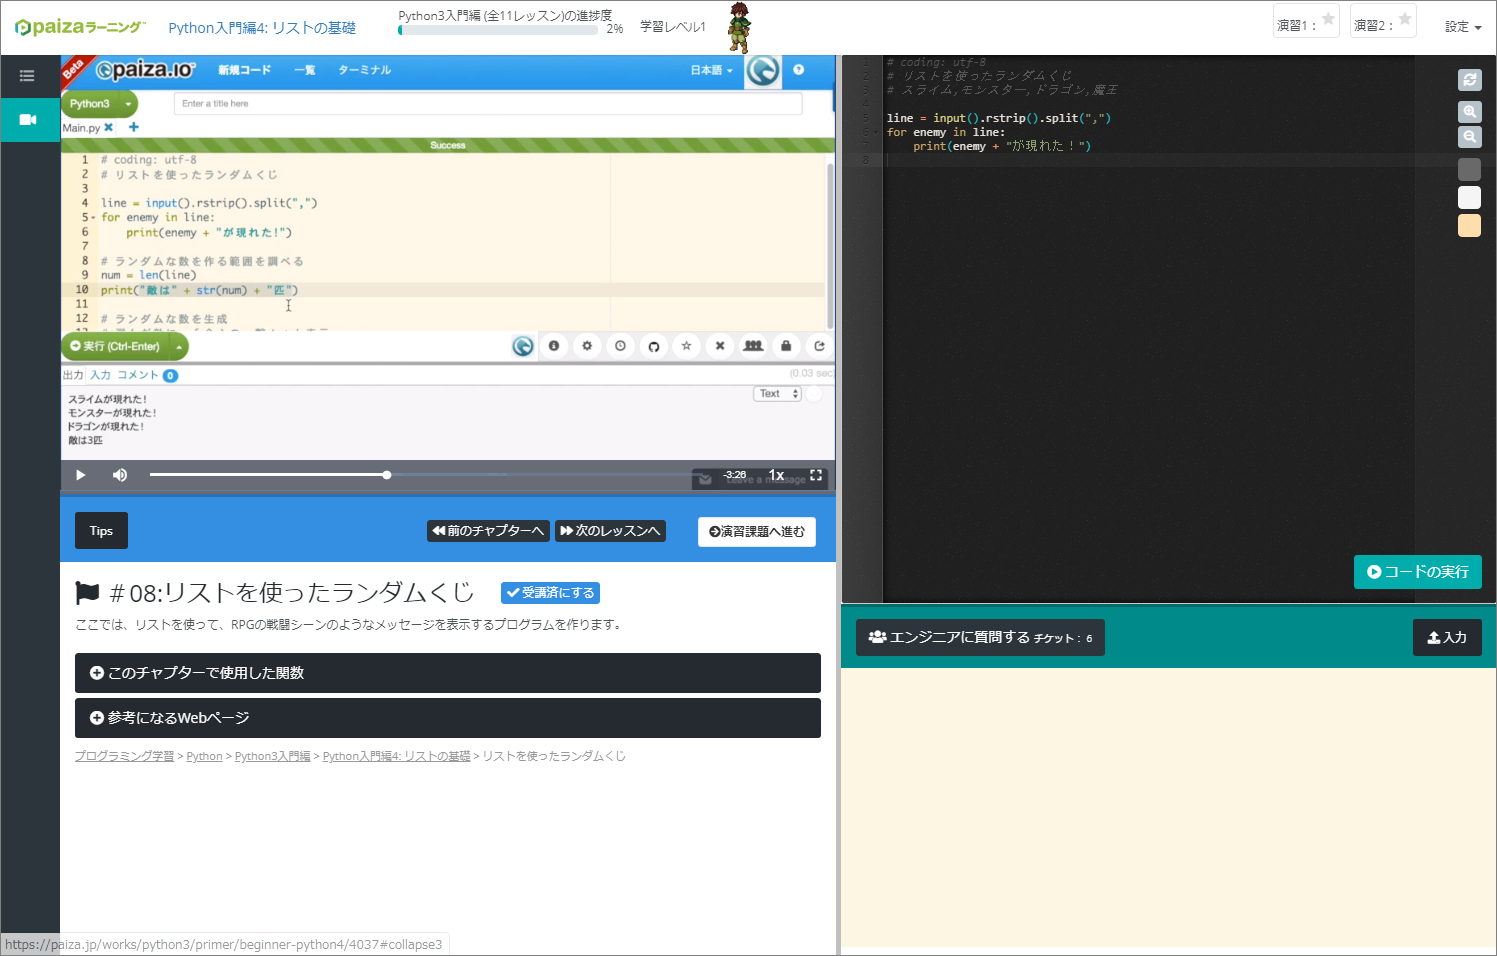Click the refresh editor icon

click(x=1469, y=80)
